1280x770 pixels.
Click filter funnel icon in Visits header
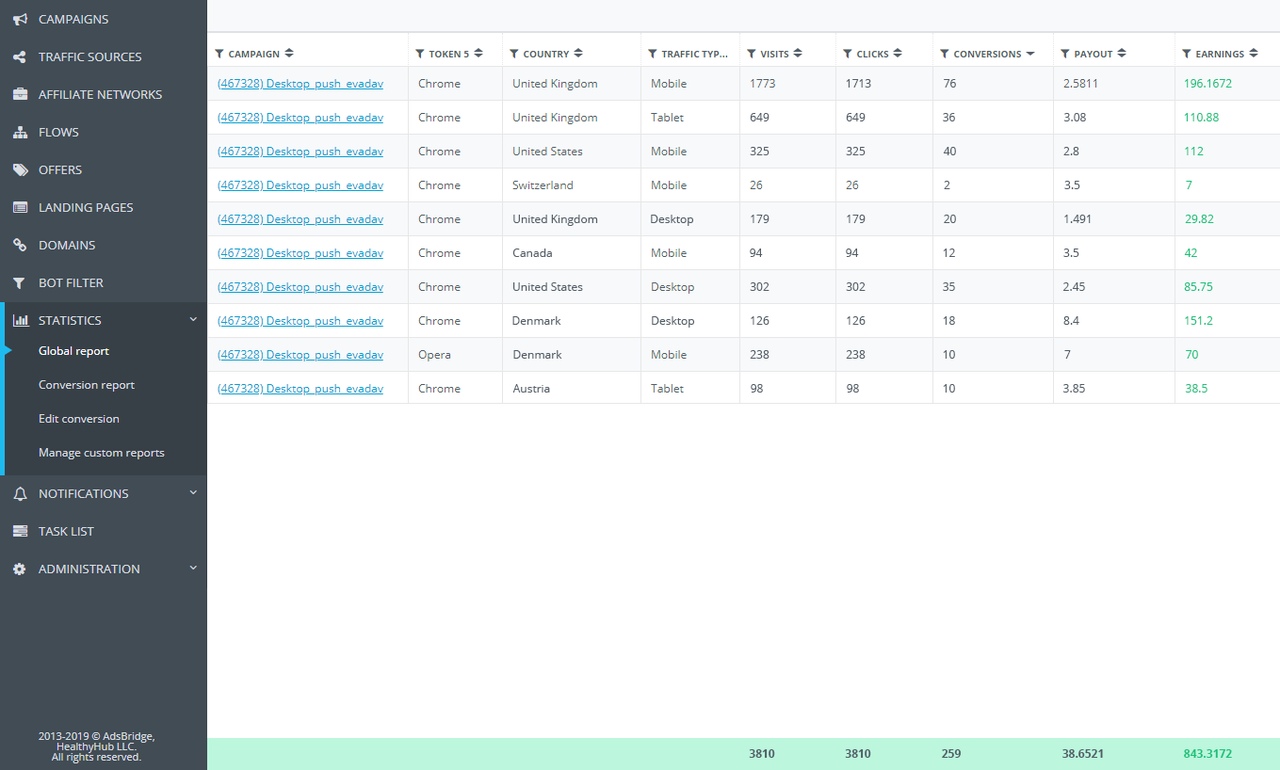click(752, 54)
